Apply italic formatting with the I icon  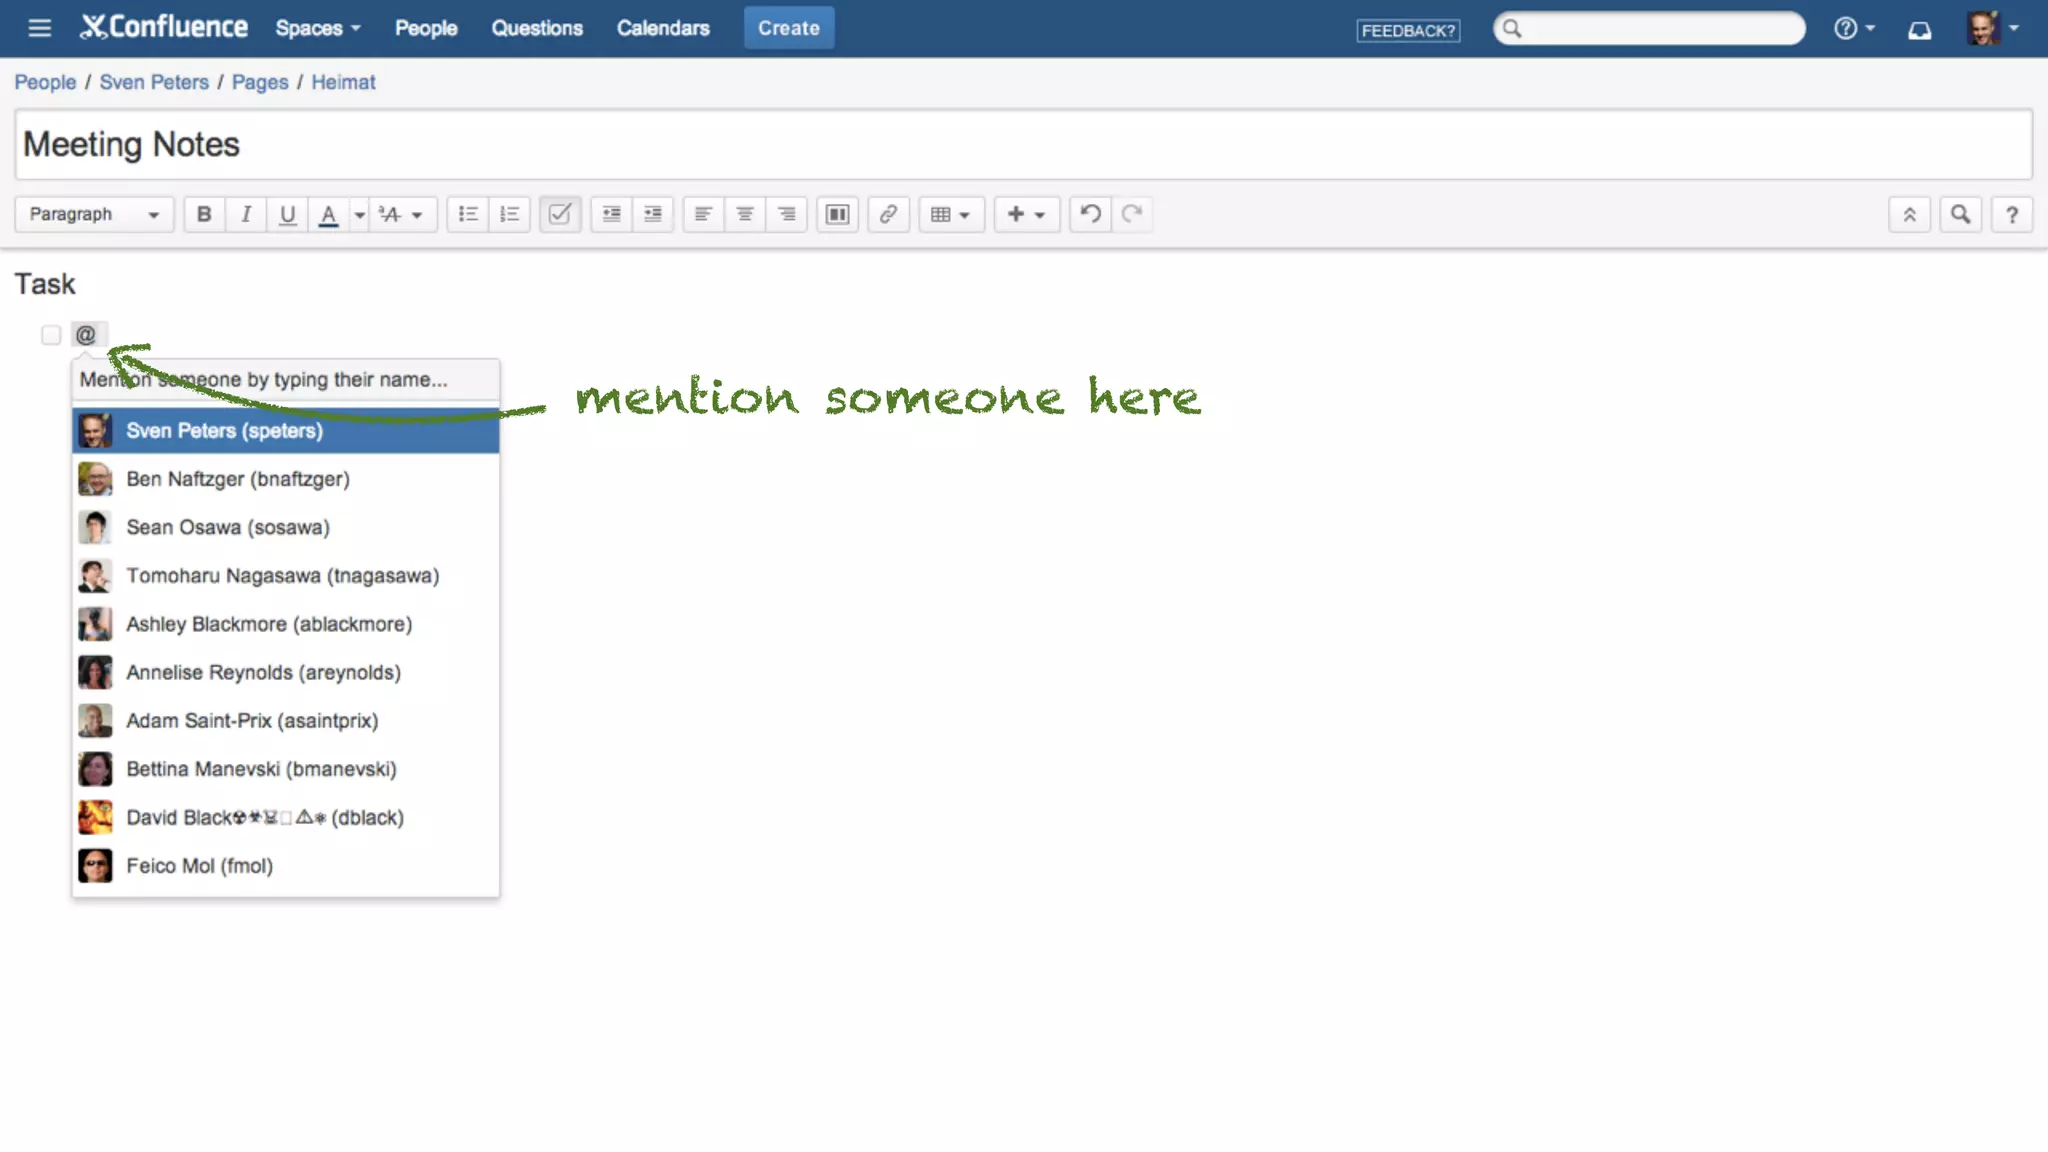pyautogui.click(x=246, y=214)
